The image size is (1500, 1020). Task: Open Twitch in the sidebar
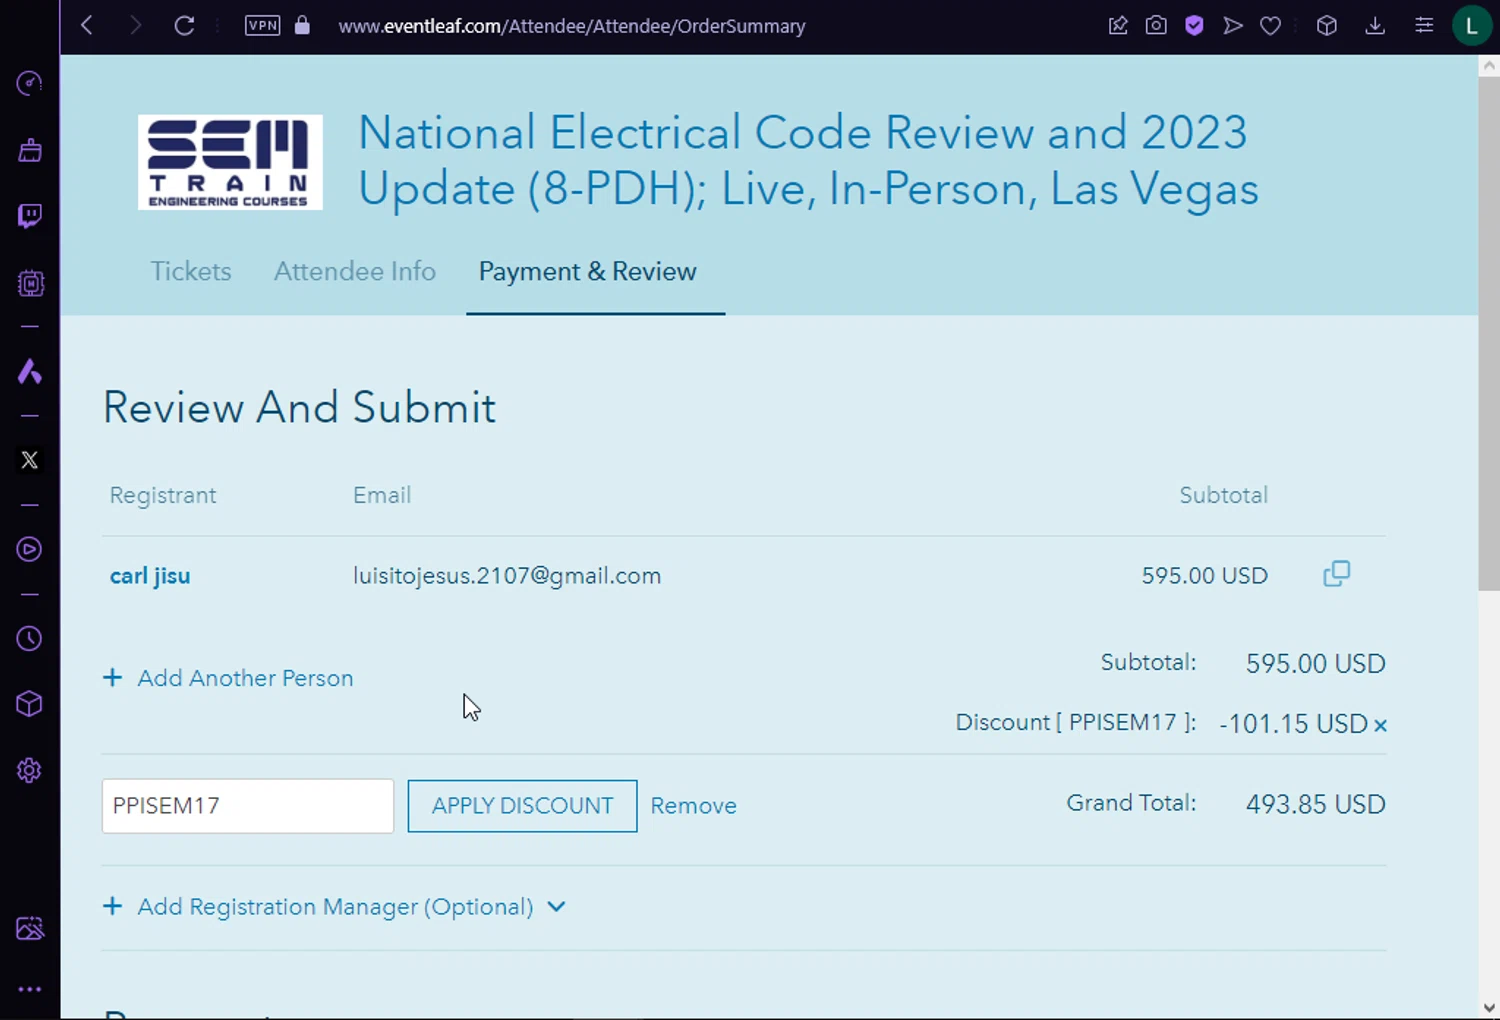30,216
